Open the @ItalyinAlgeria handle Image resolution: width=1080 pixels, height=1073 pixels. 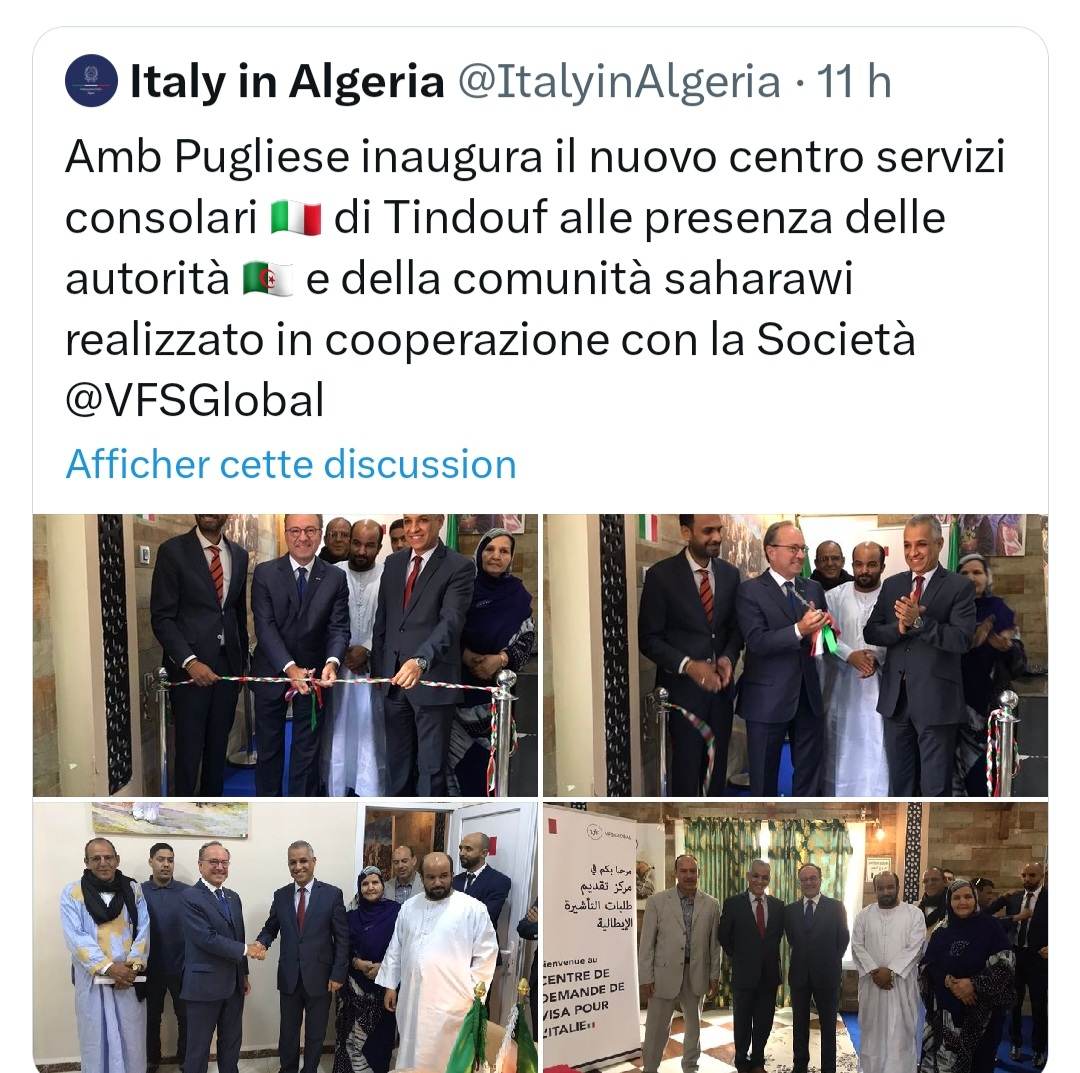click(619, 81)
